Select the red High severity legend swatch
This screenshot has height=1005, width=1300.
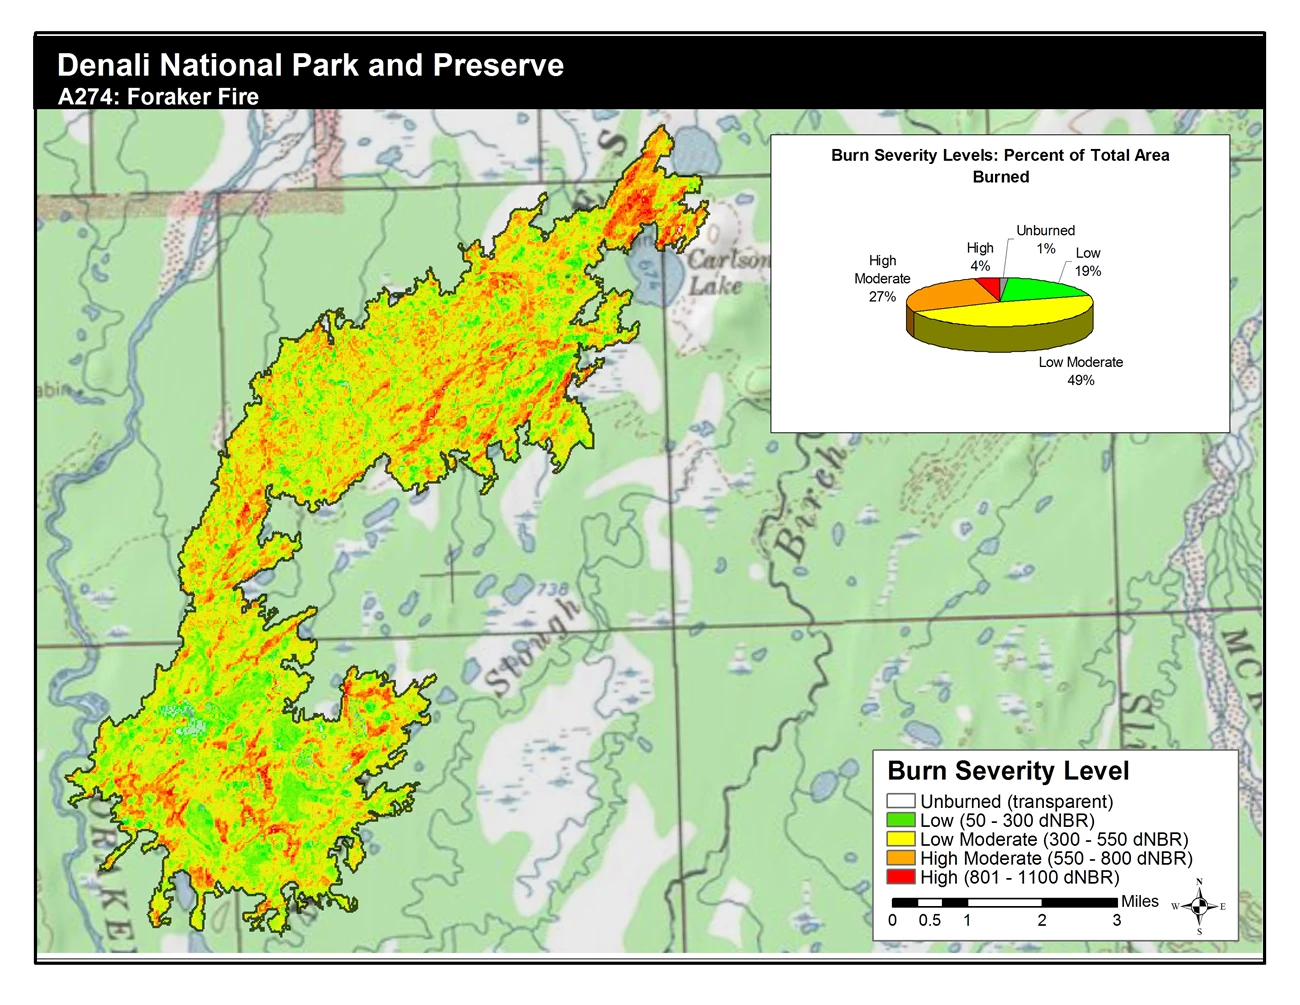point(900,877)
